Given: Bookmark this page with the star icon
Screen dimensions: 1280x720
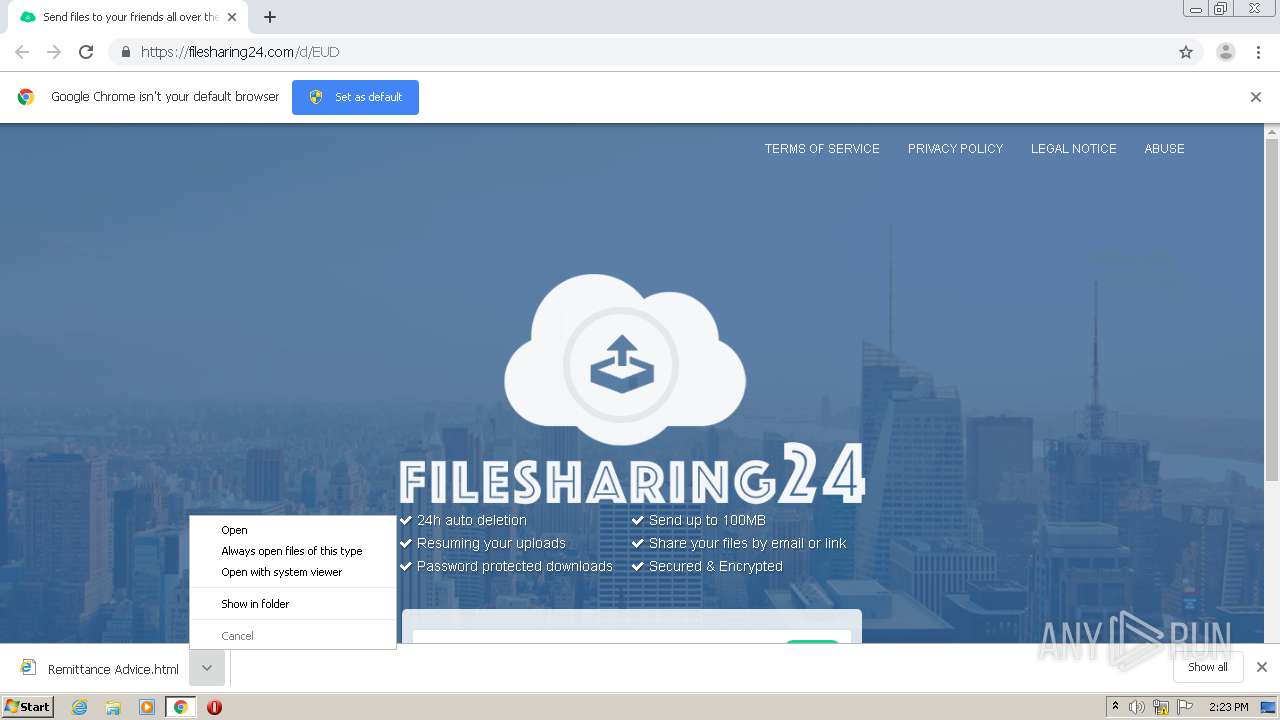Looking at the screenshot, I should pos(1186,52).
